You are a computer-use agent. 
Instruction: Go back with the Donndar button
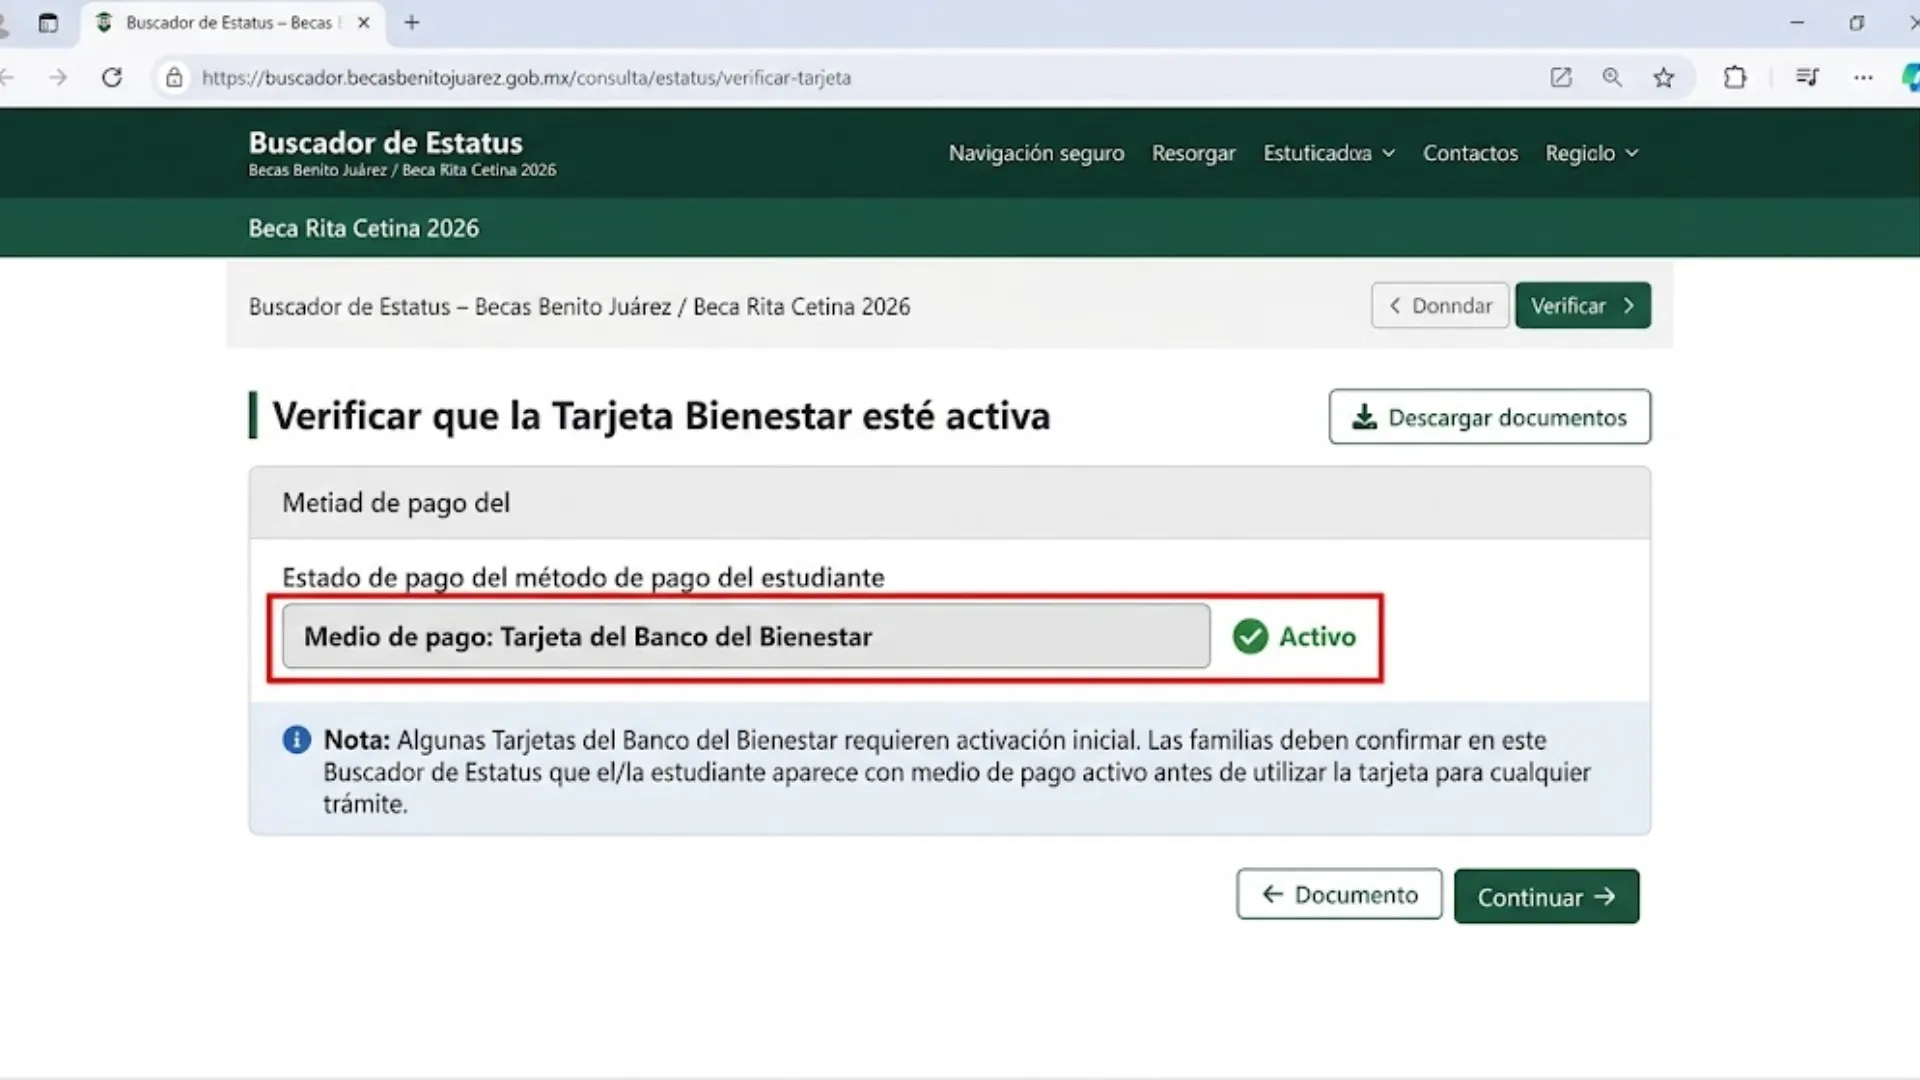[x=1440, y=305]
